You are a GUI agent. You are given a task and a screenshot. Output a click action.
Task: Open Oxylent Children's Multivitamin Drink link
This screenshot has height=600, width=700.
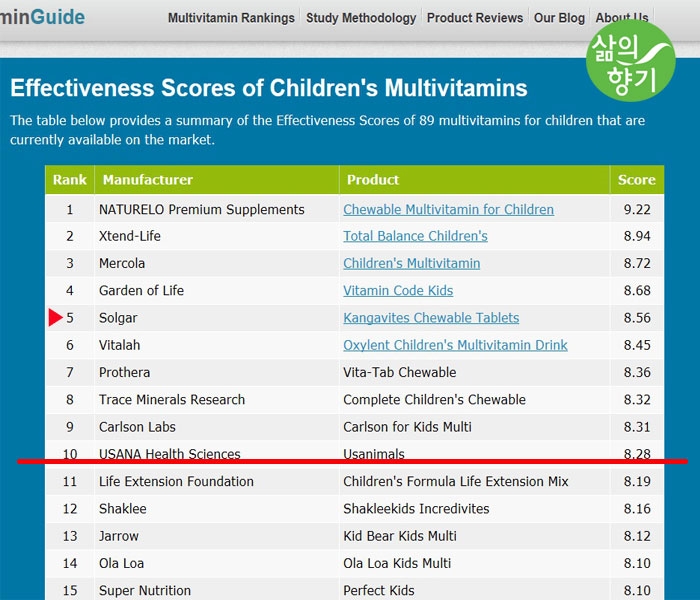[x=455, y=345]
